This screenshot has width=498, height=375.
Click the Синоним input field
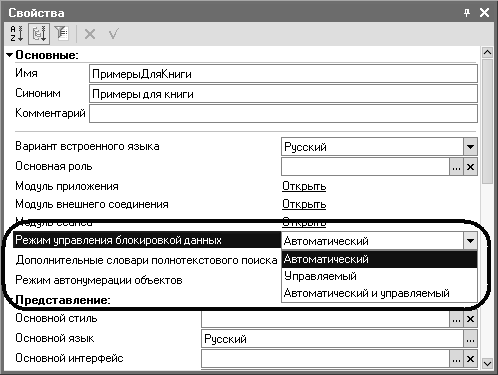(x=283, y=94)
